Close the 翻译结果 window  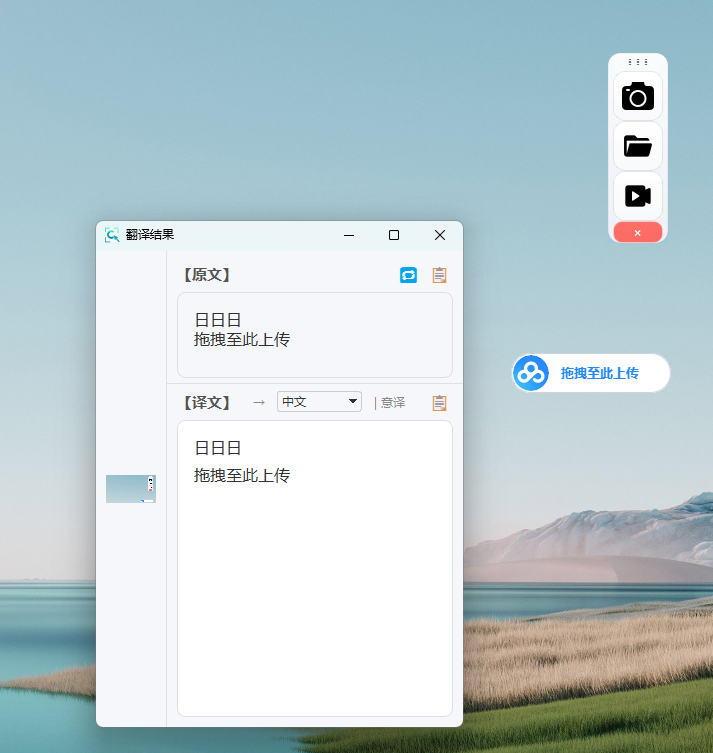[440, 235]
